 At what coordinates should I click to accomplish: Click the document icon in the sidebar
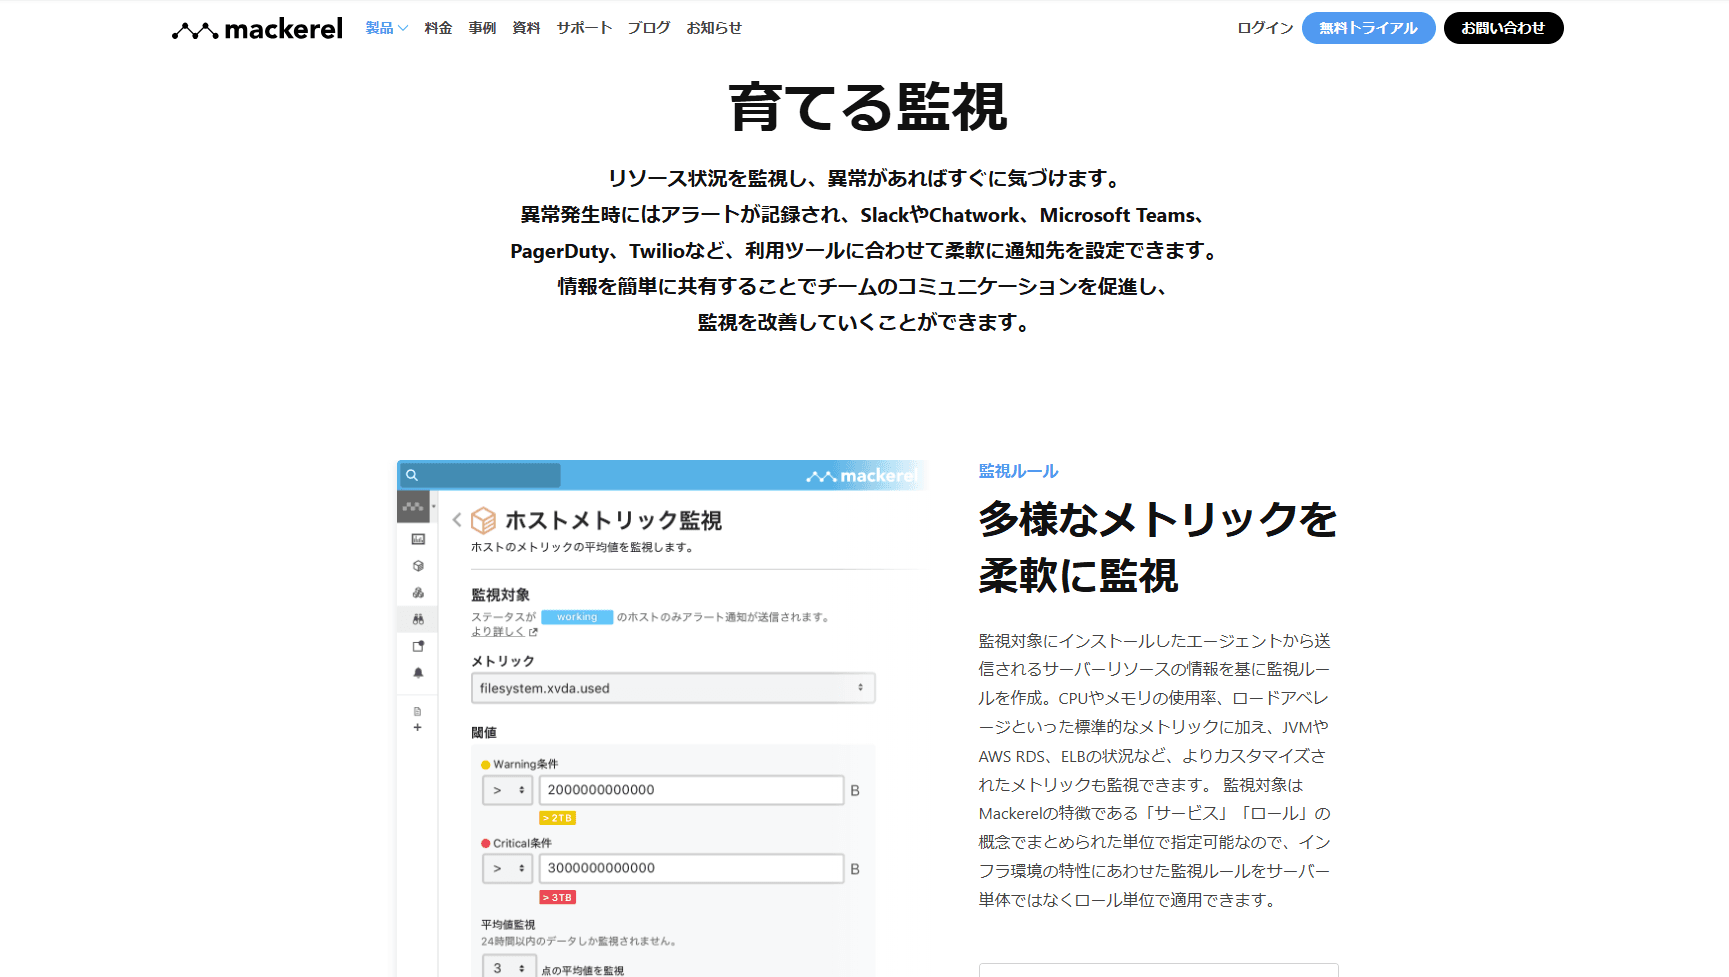pyautogui.click(x=418, y=712)
